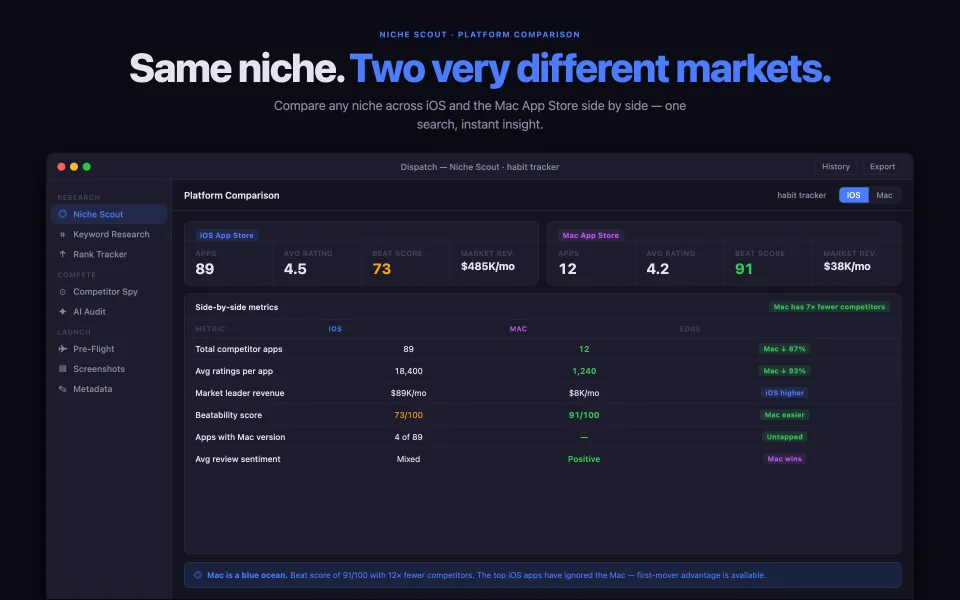Click the Rank Tracker arrow icon

[x=62, y=254]
